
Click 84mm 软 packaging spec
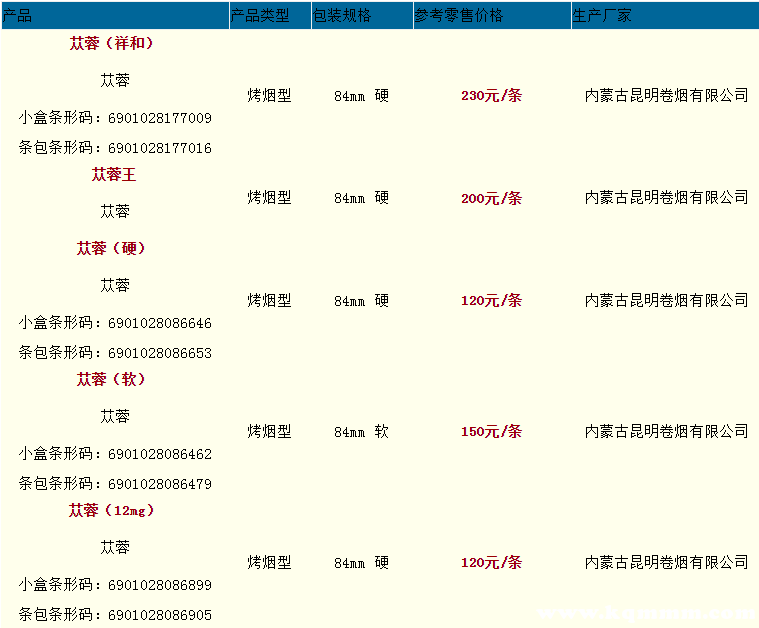coord(362,431)
